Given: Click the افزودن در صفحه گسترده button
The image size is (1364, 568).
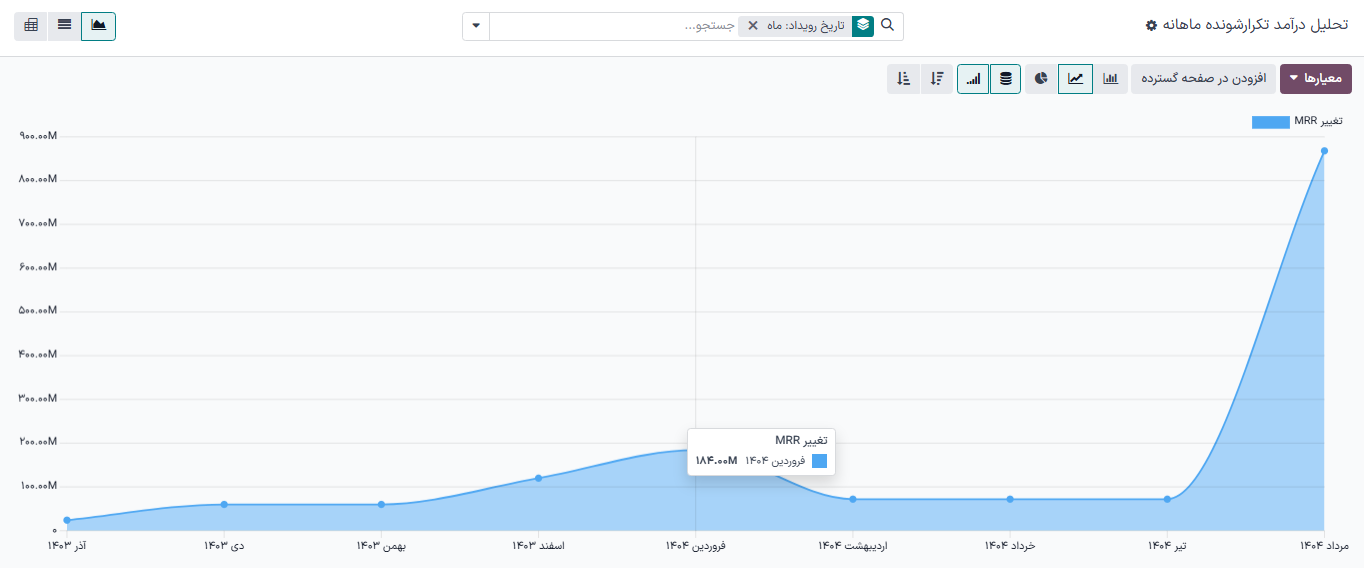Looking at the screenshot, I should pos(1203,79).
